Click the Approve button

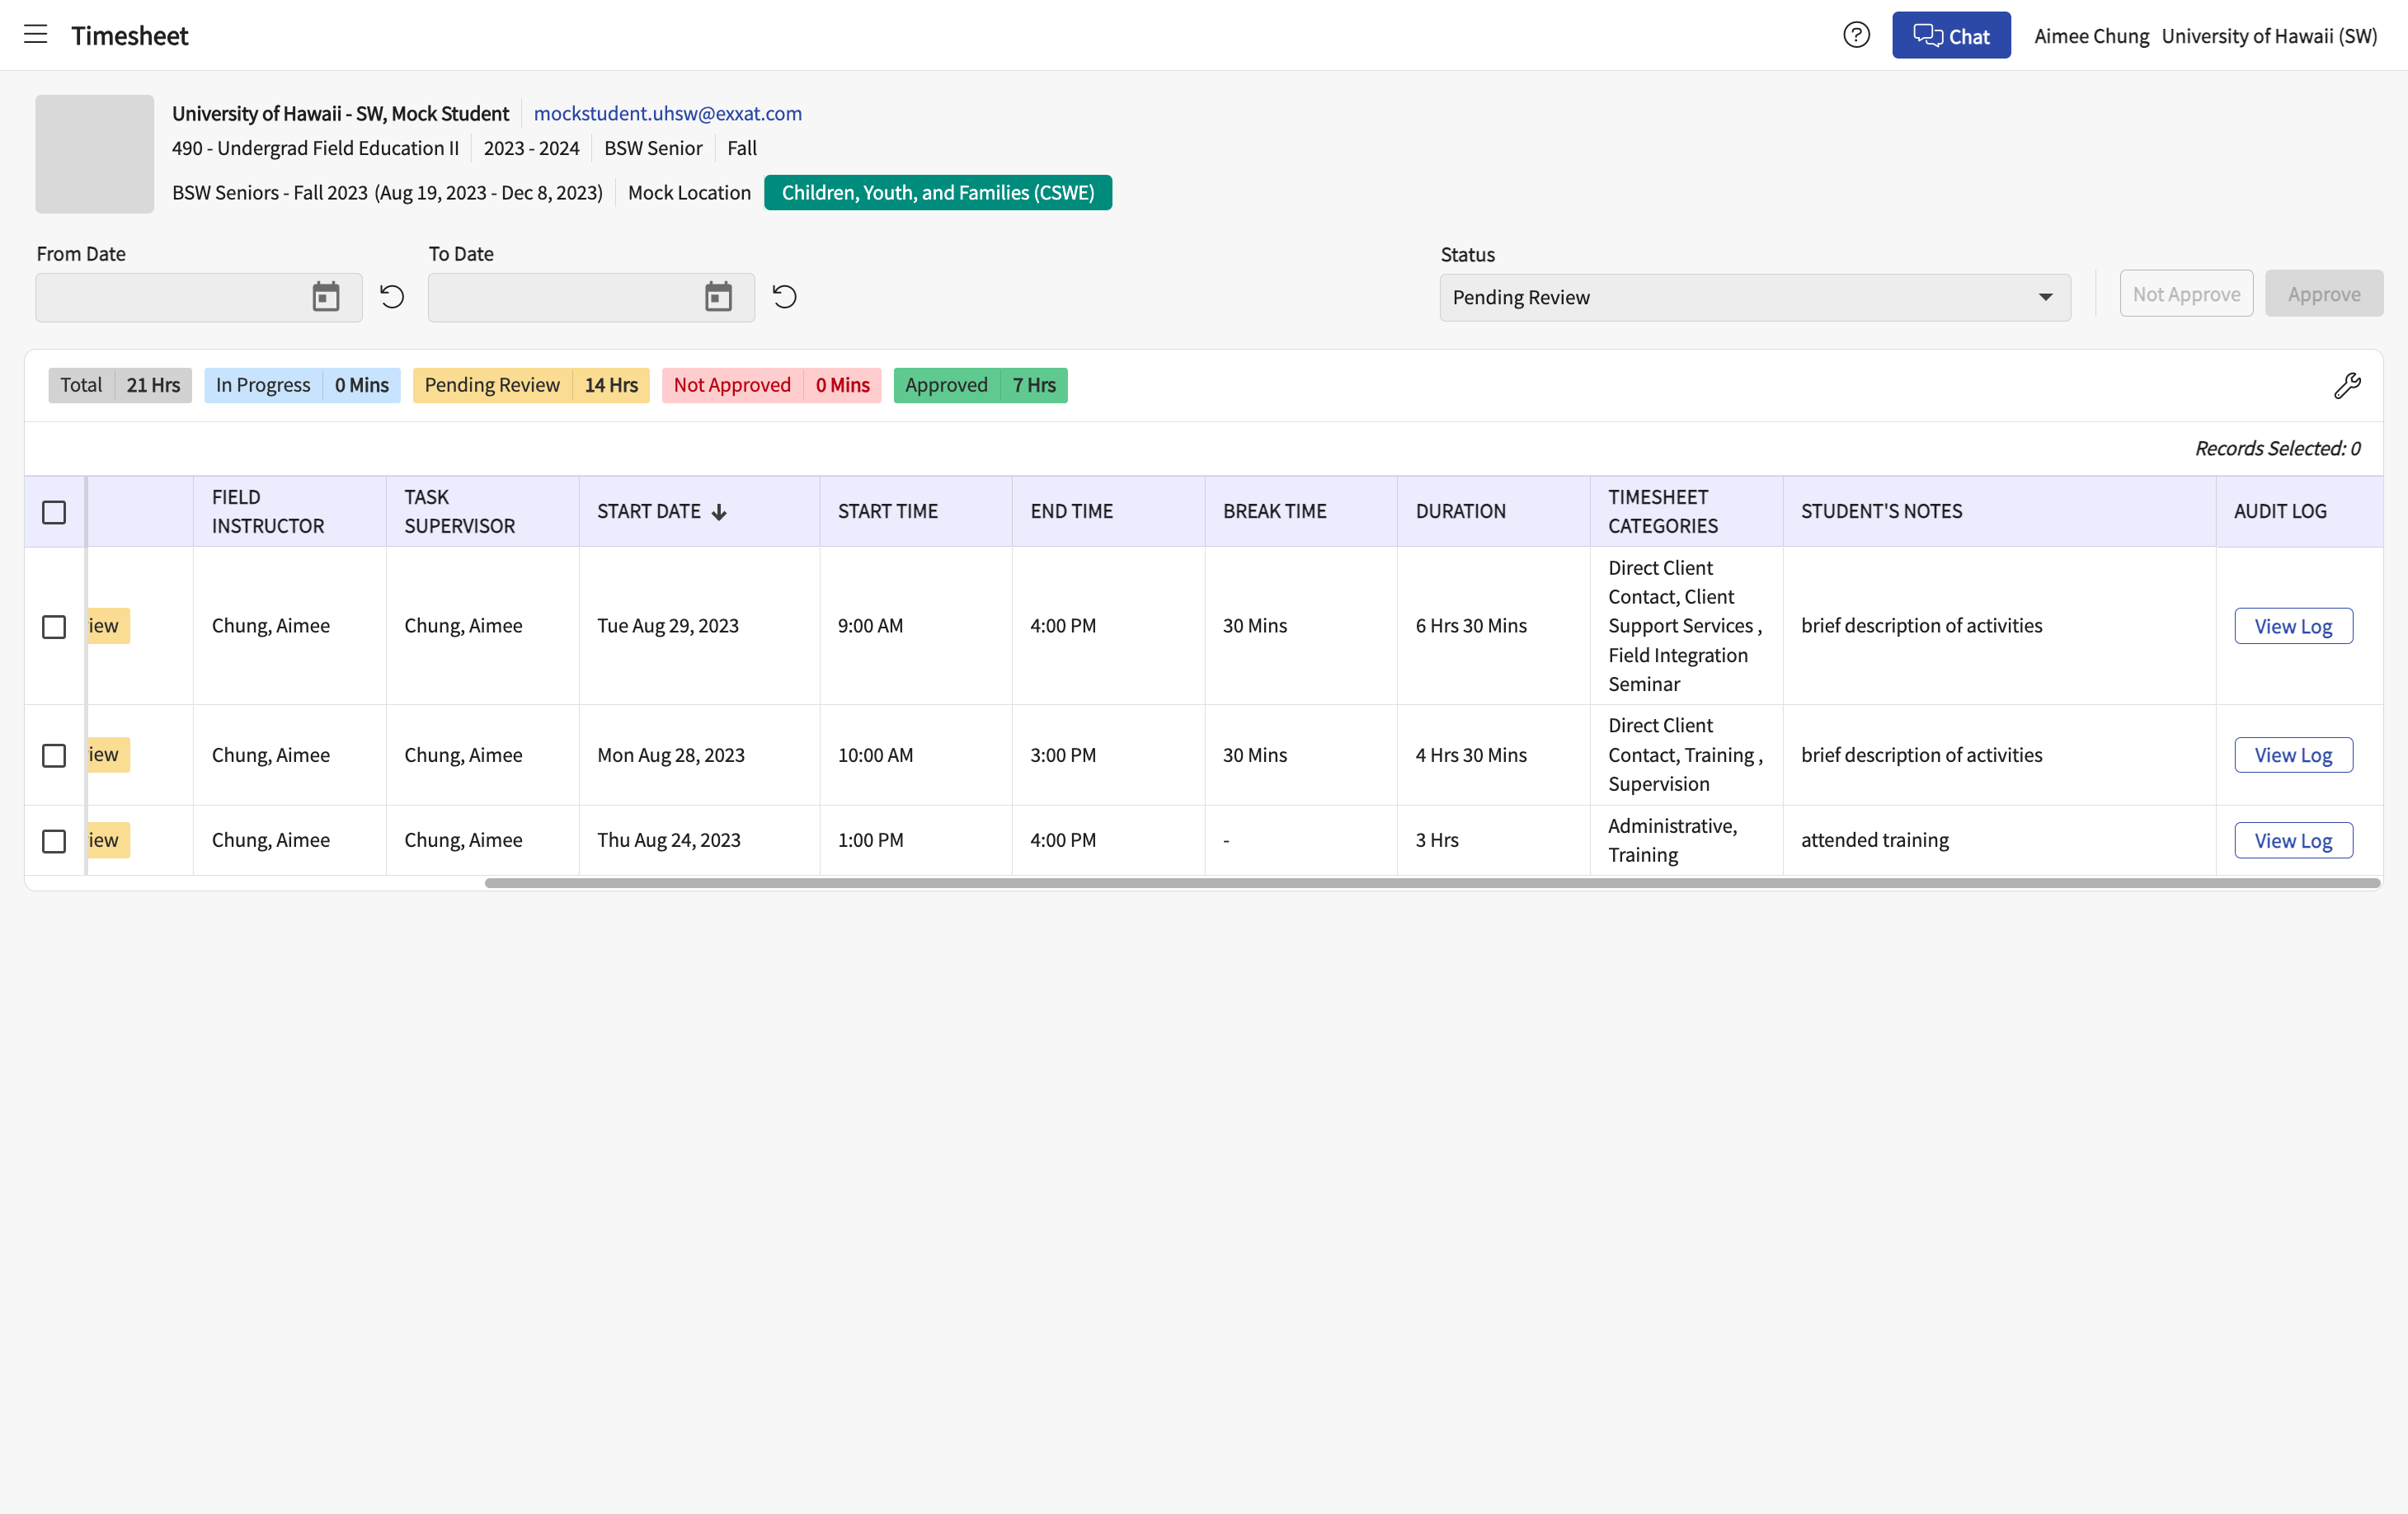pos(2324,294)
